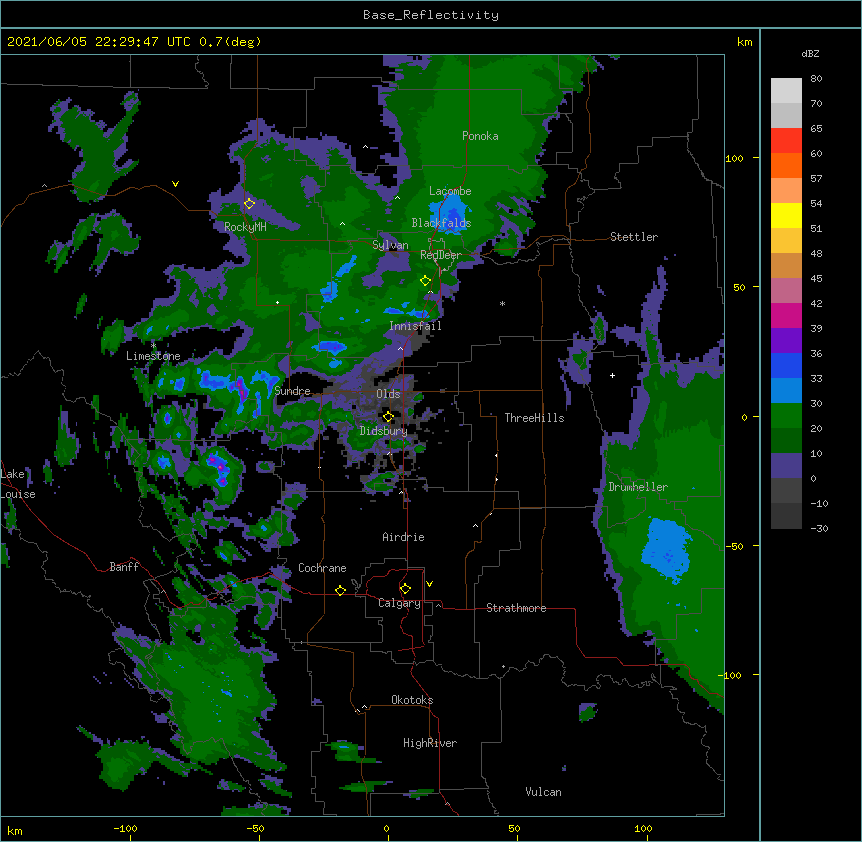This screenshot has width=862, height=842.
Task: Select the yellow diamond marker above Calgary label
Action: [x=405, y=589]
